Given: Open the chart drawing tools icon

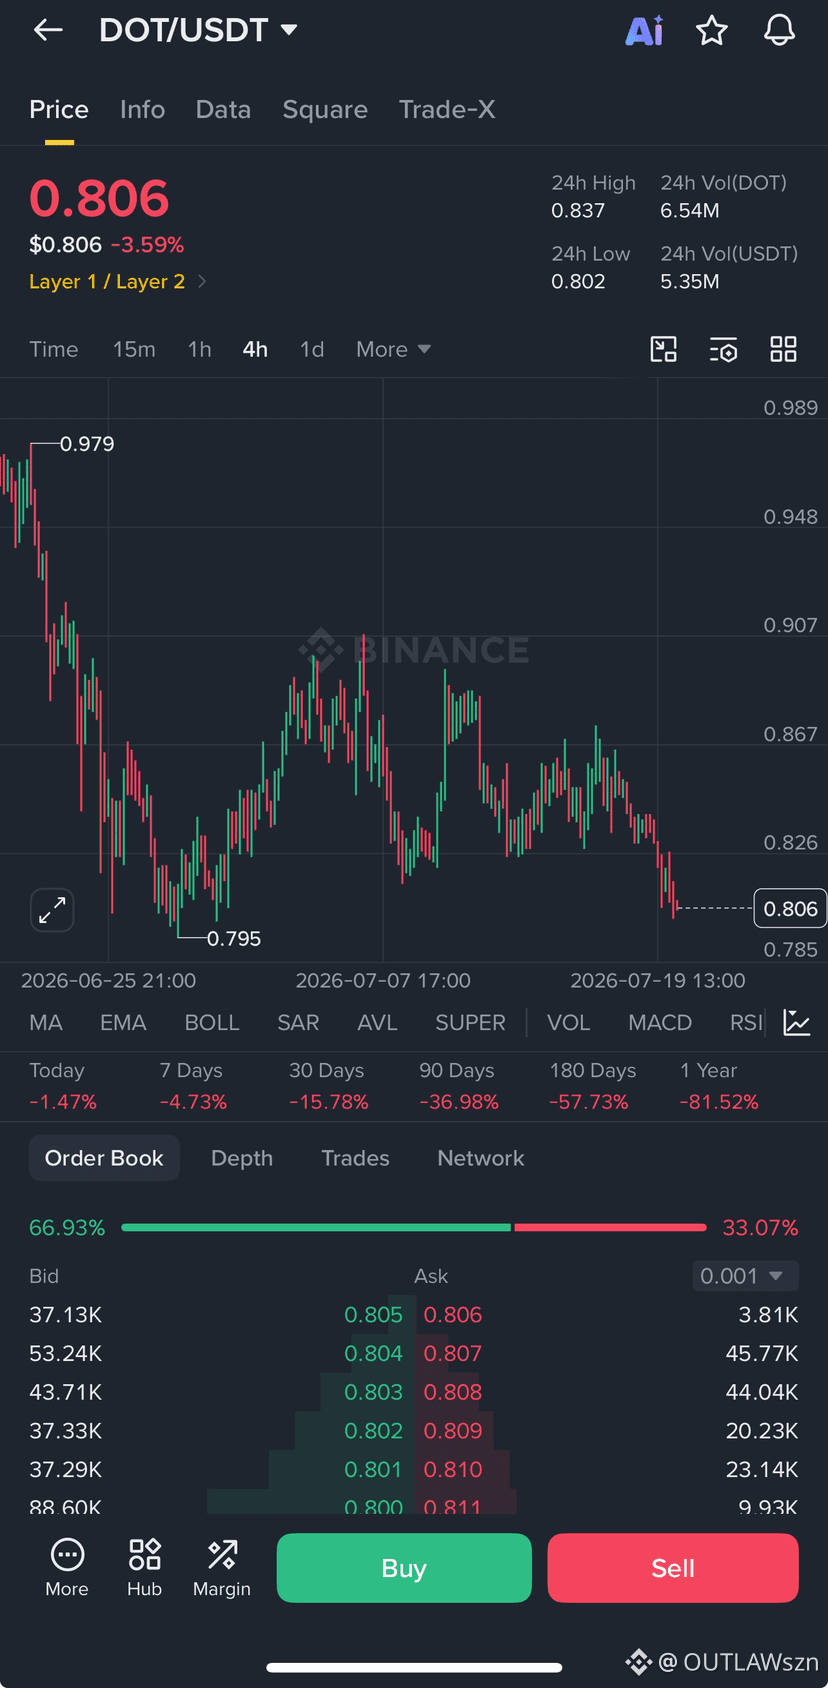Looking at the screenshot, I should 664,349.
